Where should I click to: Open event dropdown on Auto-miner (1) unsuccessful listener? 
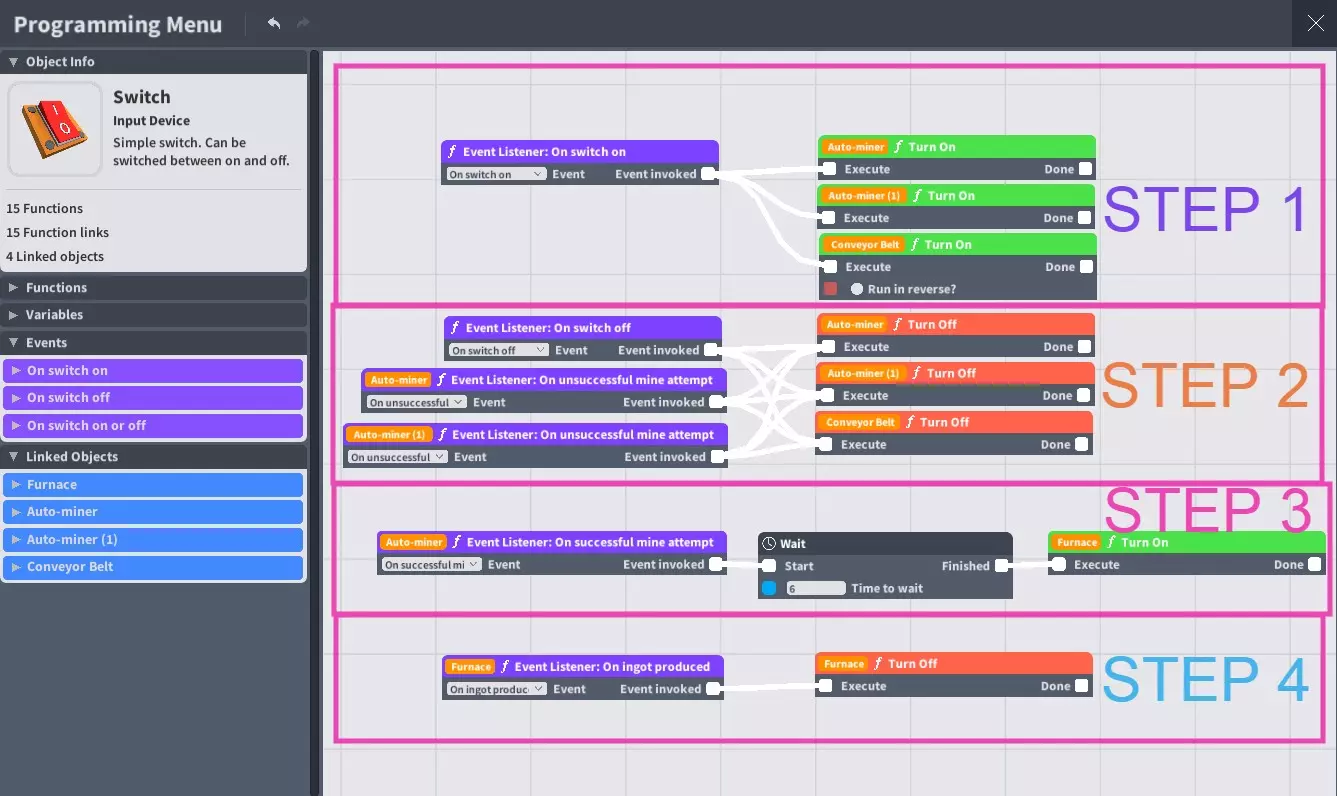click(398, 457)
